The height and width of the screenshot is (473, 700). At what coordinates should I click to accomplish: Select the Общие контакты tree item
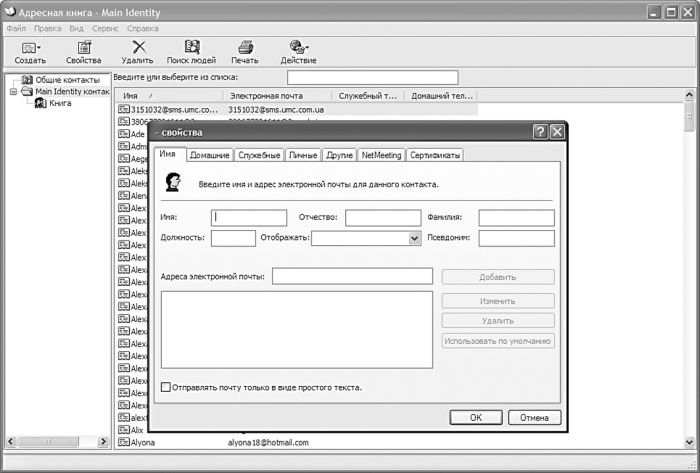pos(67,80)
